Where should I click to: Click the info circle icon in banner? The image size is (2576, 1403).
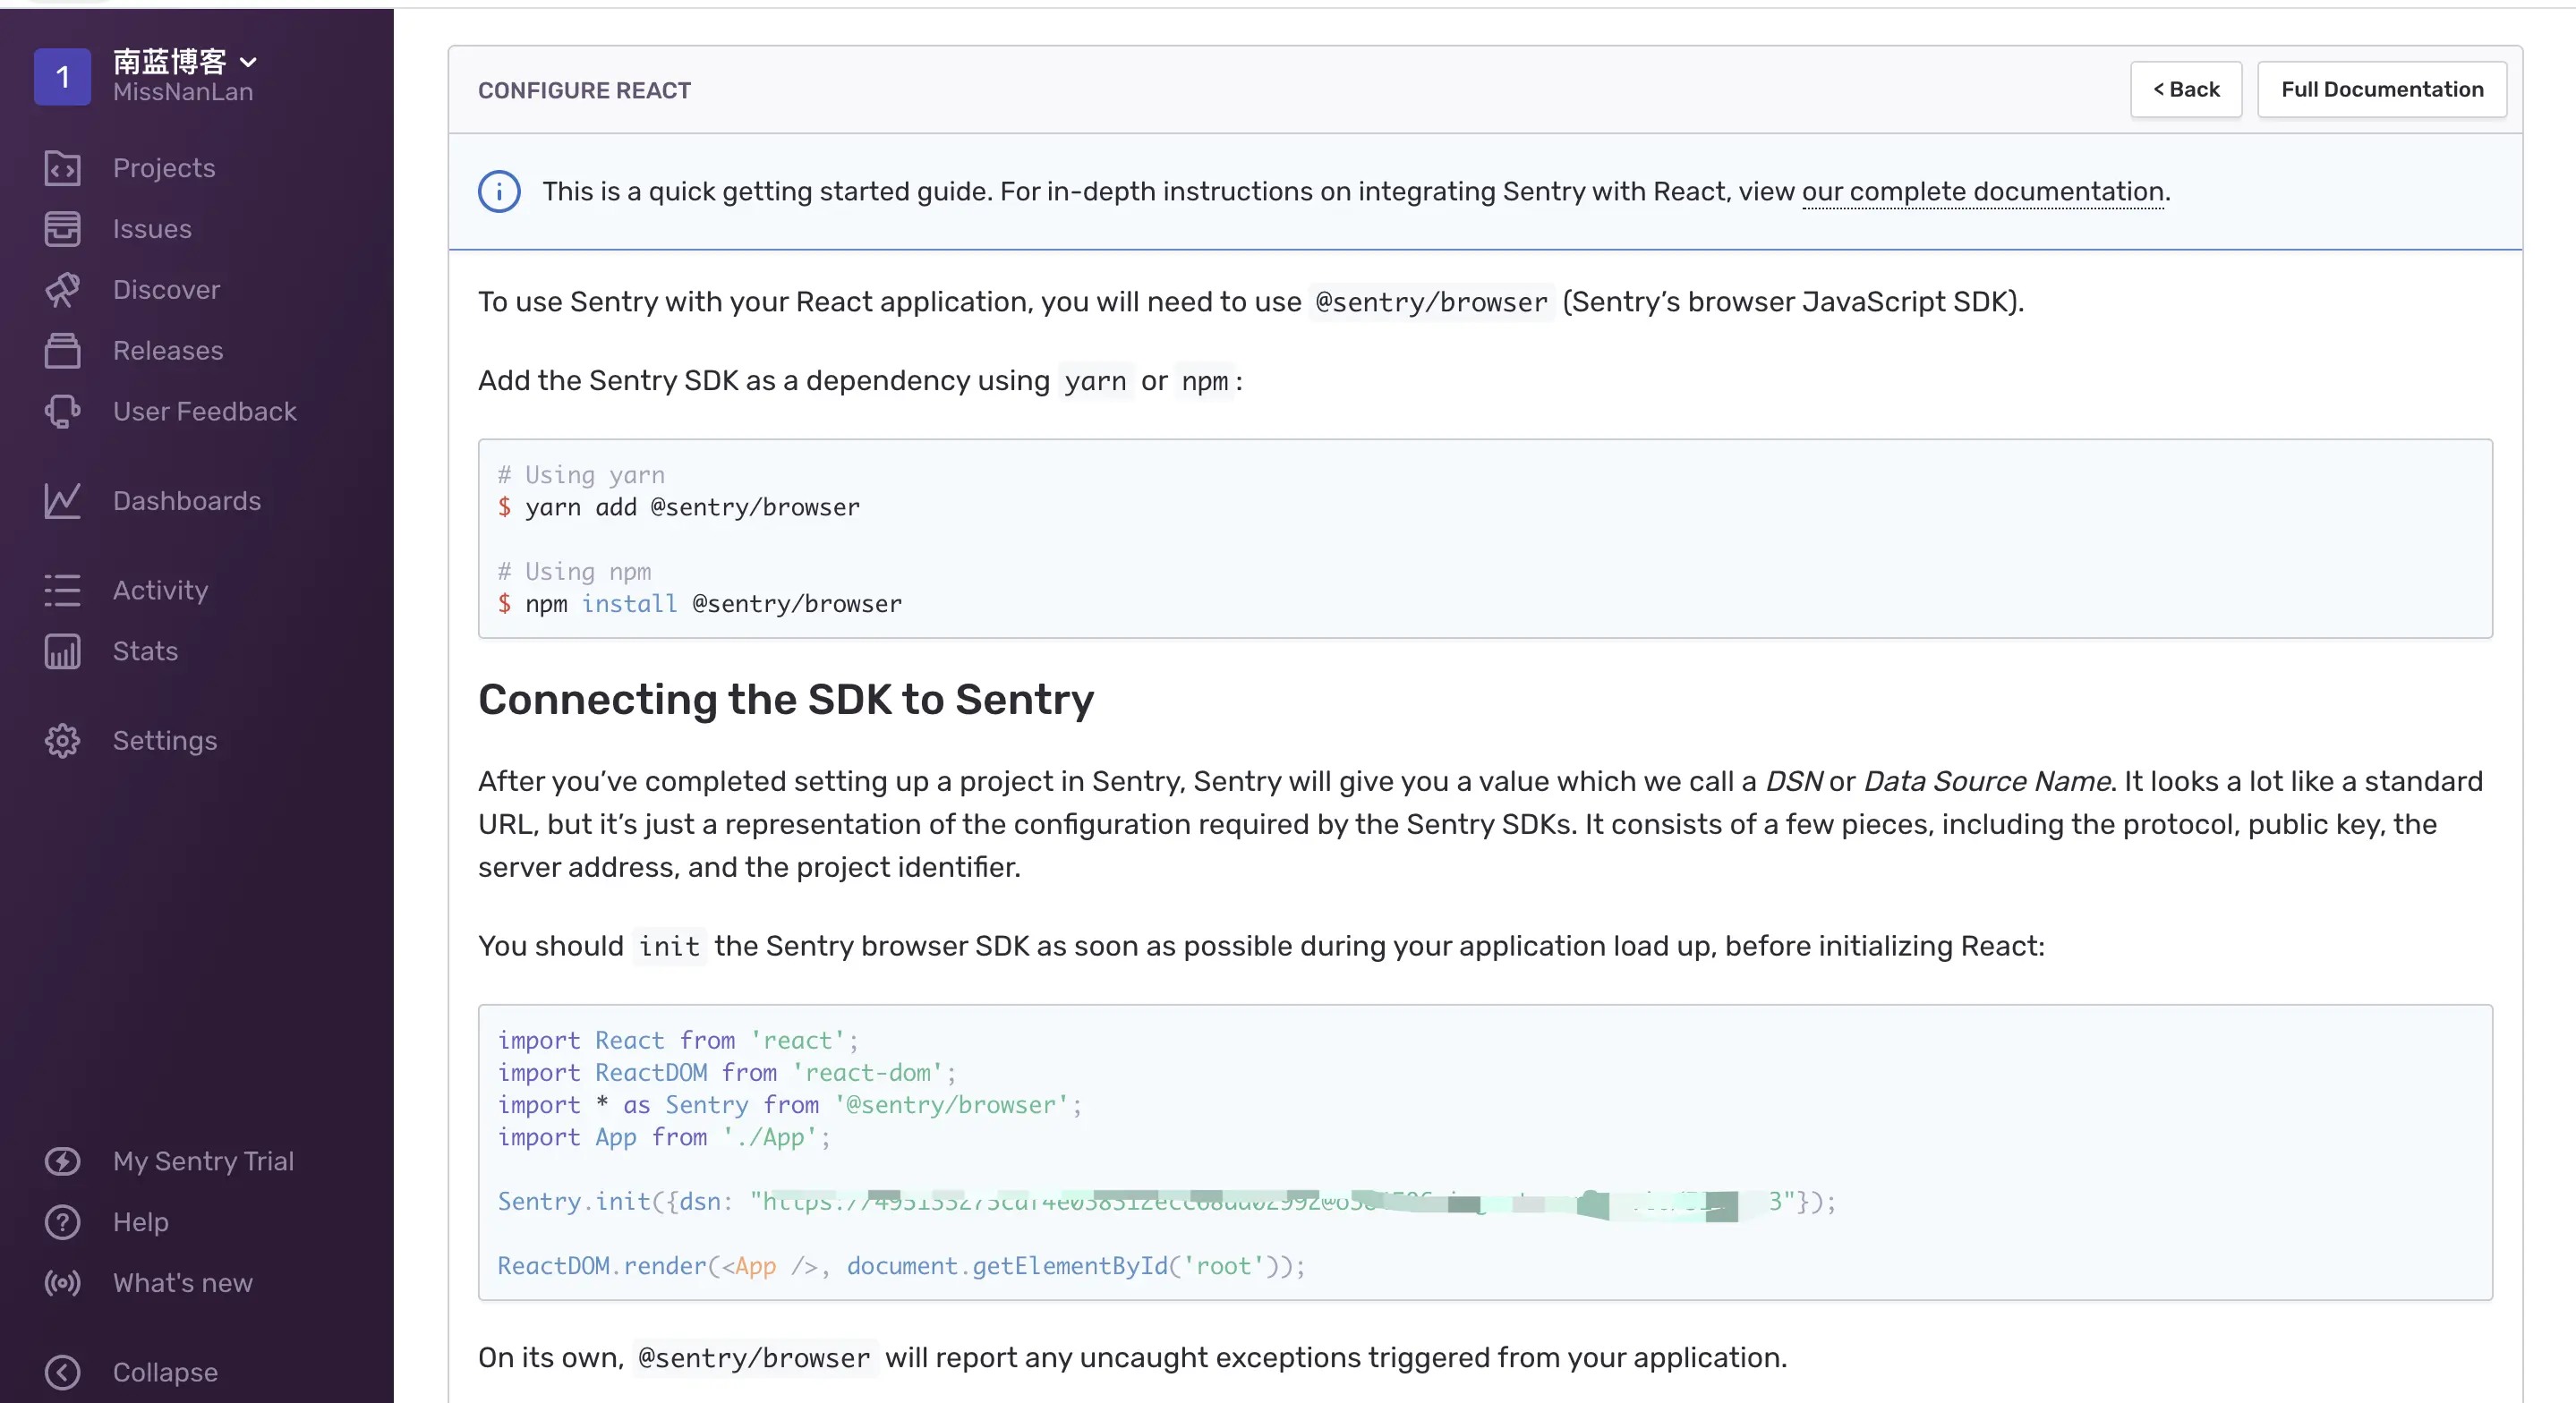point(499,191)
